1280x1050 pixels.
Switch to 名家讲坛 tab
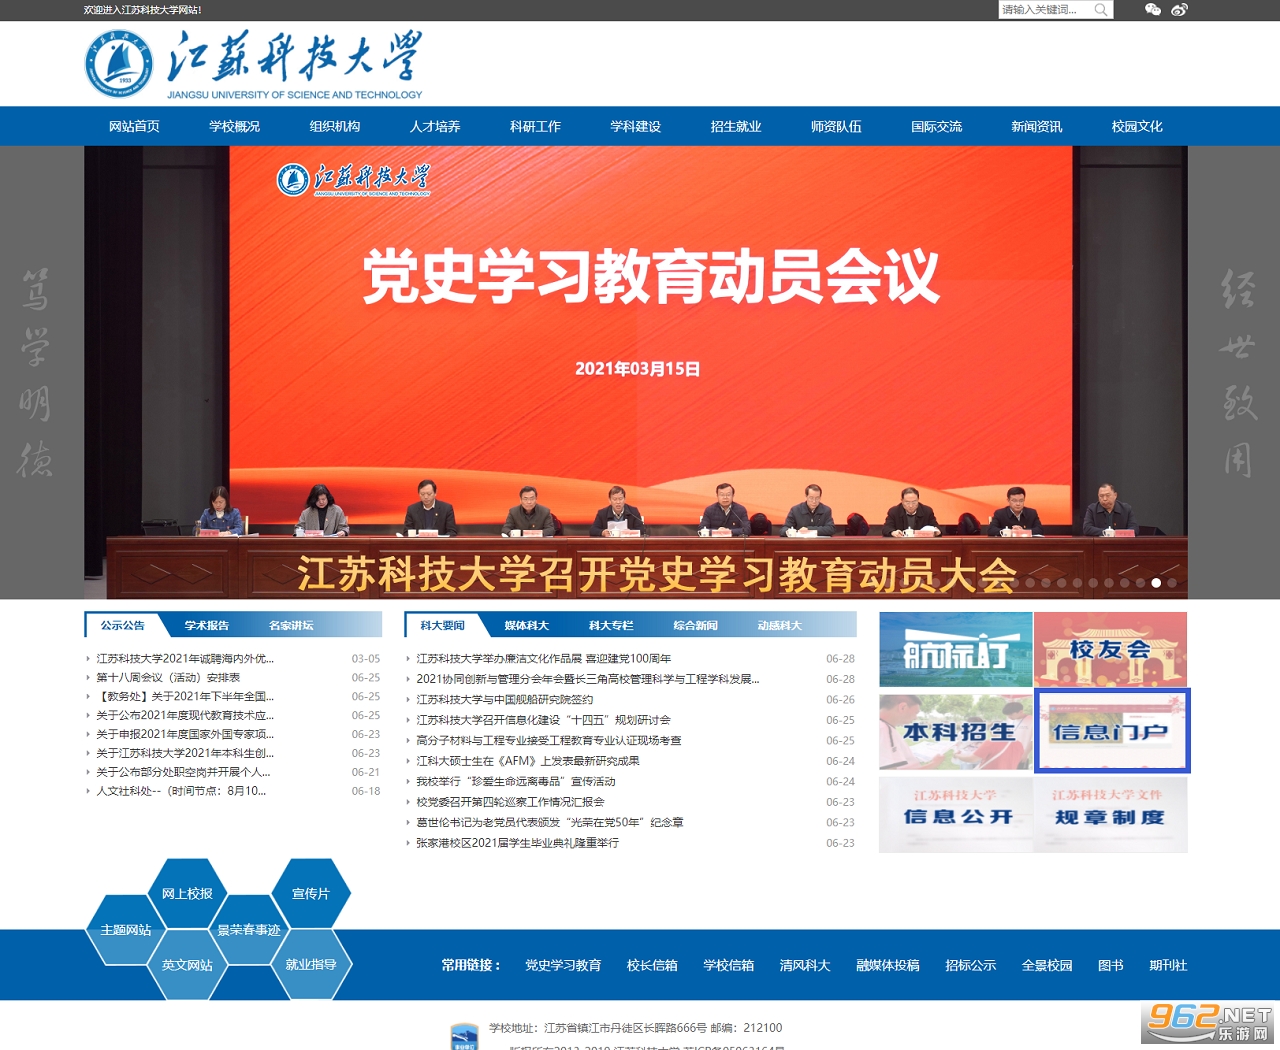tap(291, 625)
